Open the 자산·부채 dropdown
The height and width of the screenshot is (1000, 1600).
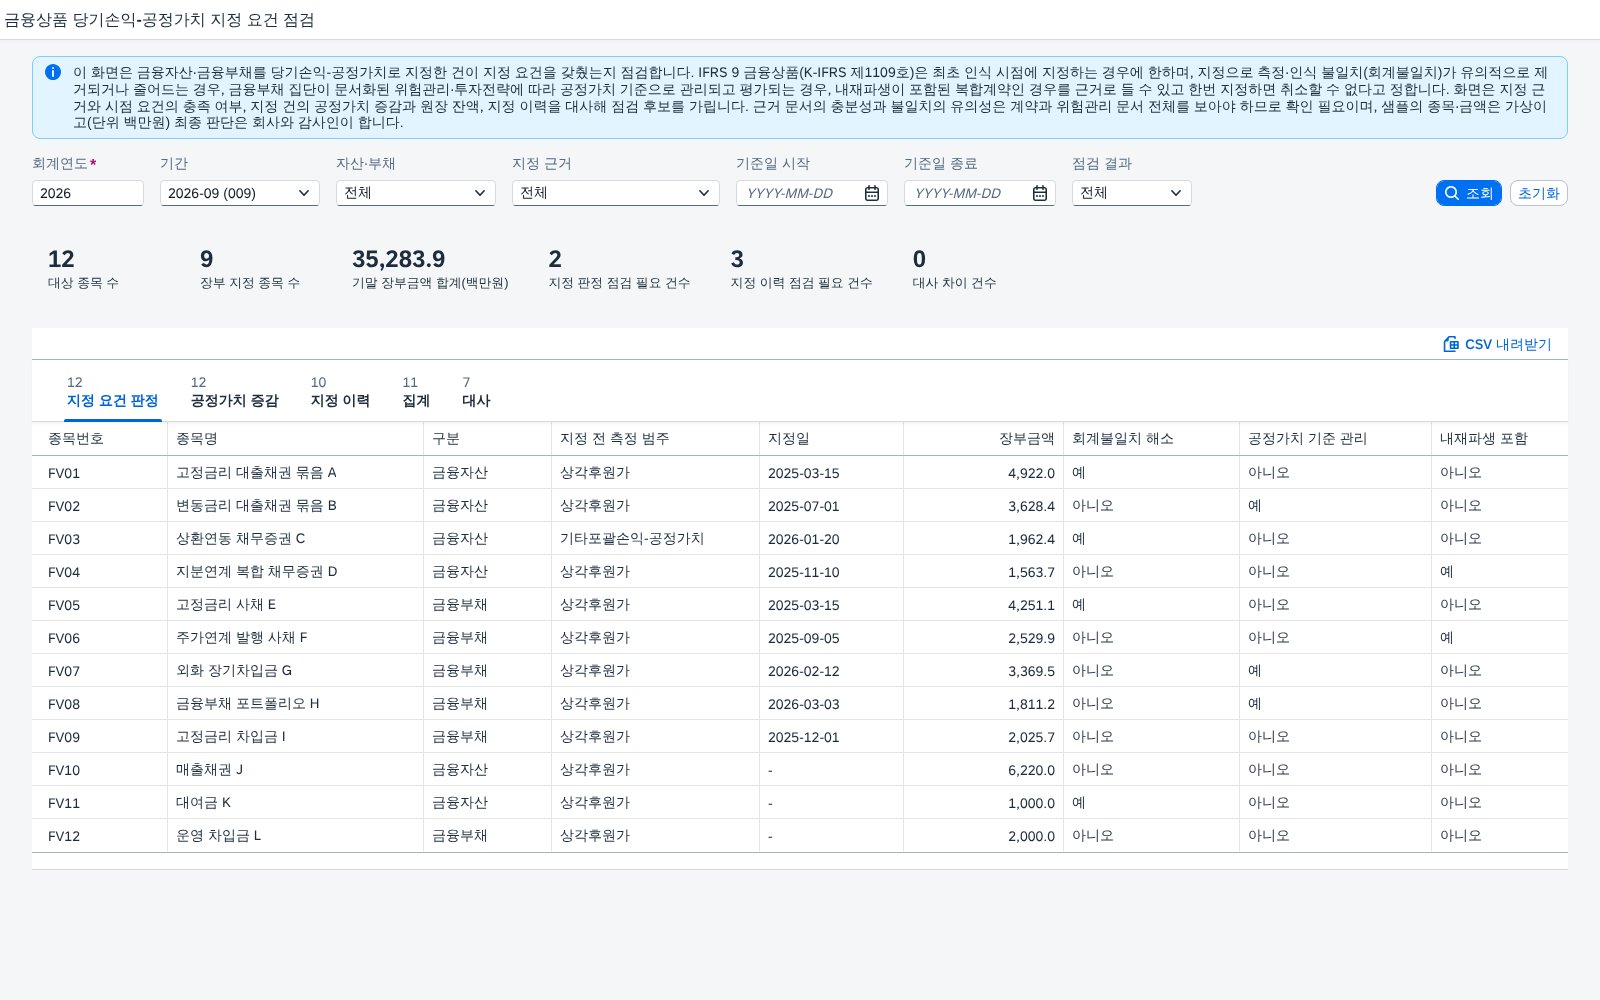pyautogui.click(x=416, y=193)
